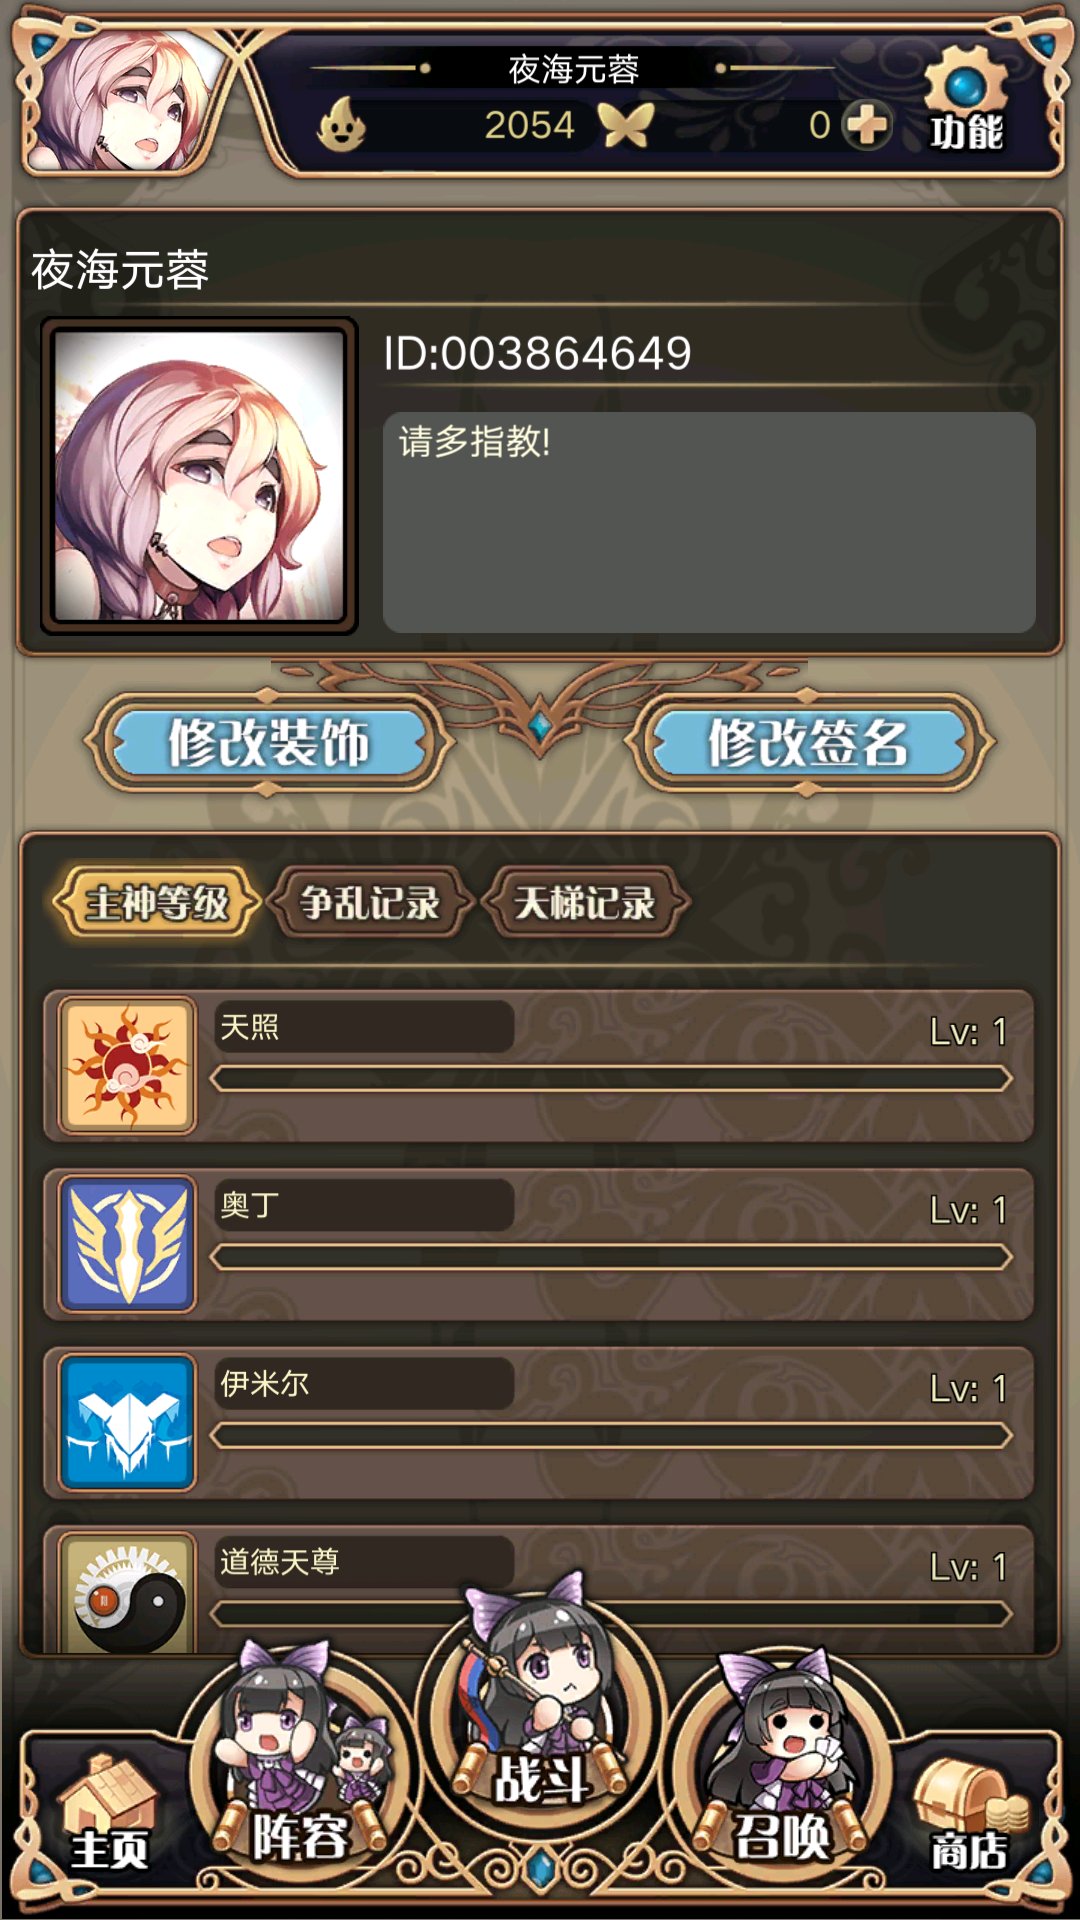1080x1920 pixels.
Task: Select the 天照 sun emblem icon
Action: 127,1066
